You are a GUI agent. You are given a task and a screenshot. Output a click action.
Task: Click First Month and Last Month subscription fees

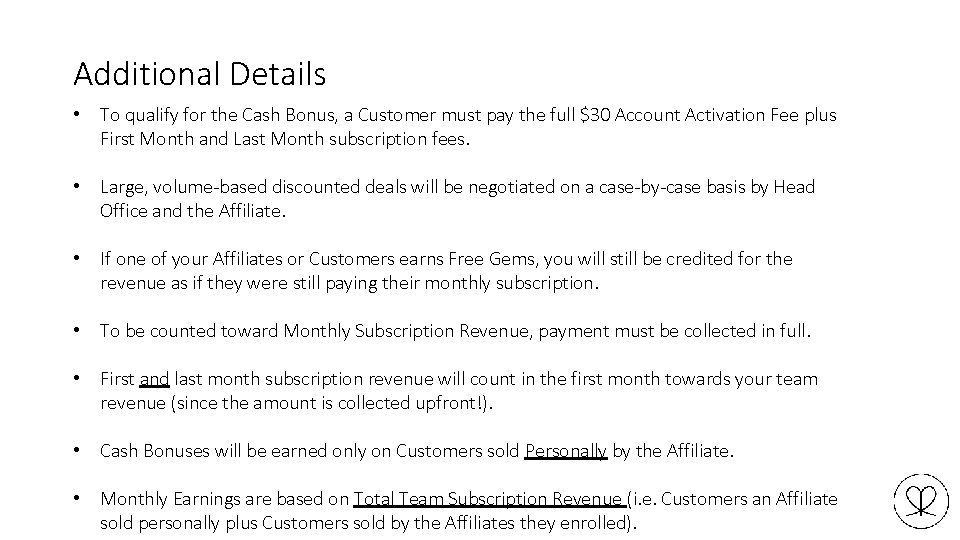[x=285, y=139]
